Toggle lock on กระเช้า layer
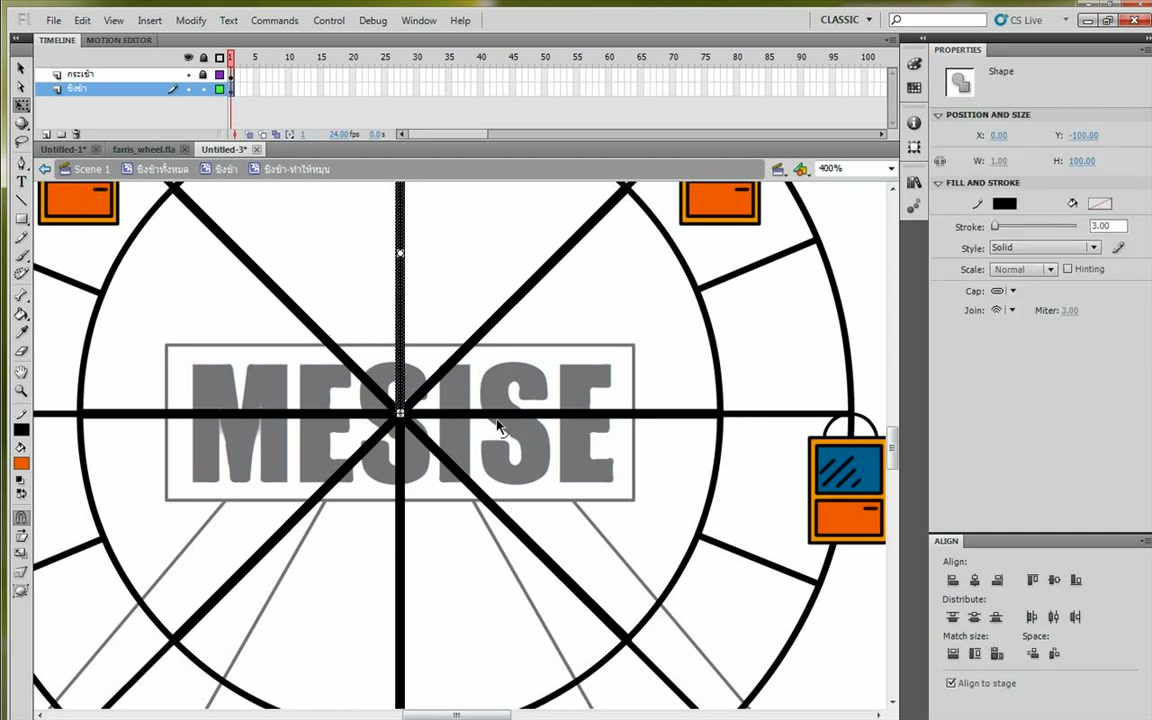 coord(204,74)
